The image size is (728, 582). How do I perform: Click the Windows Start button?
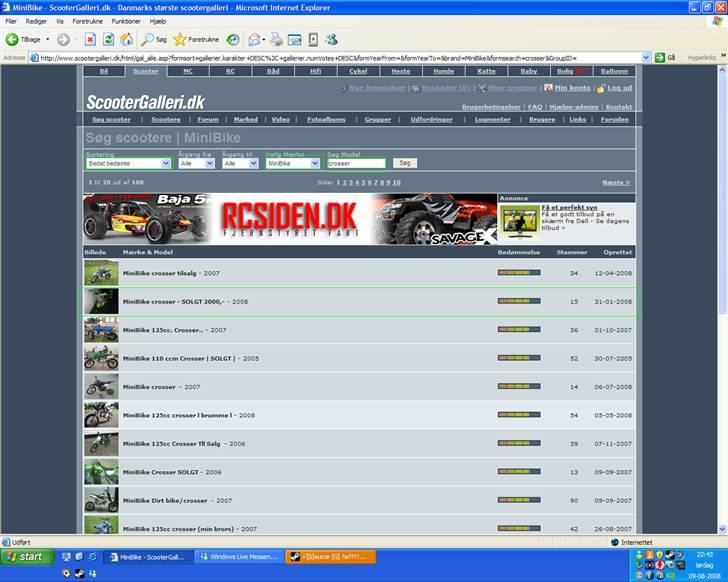point(24,557)
